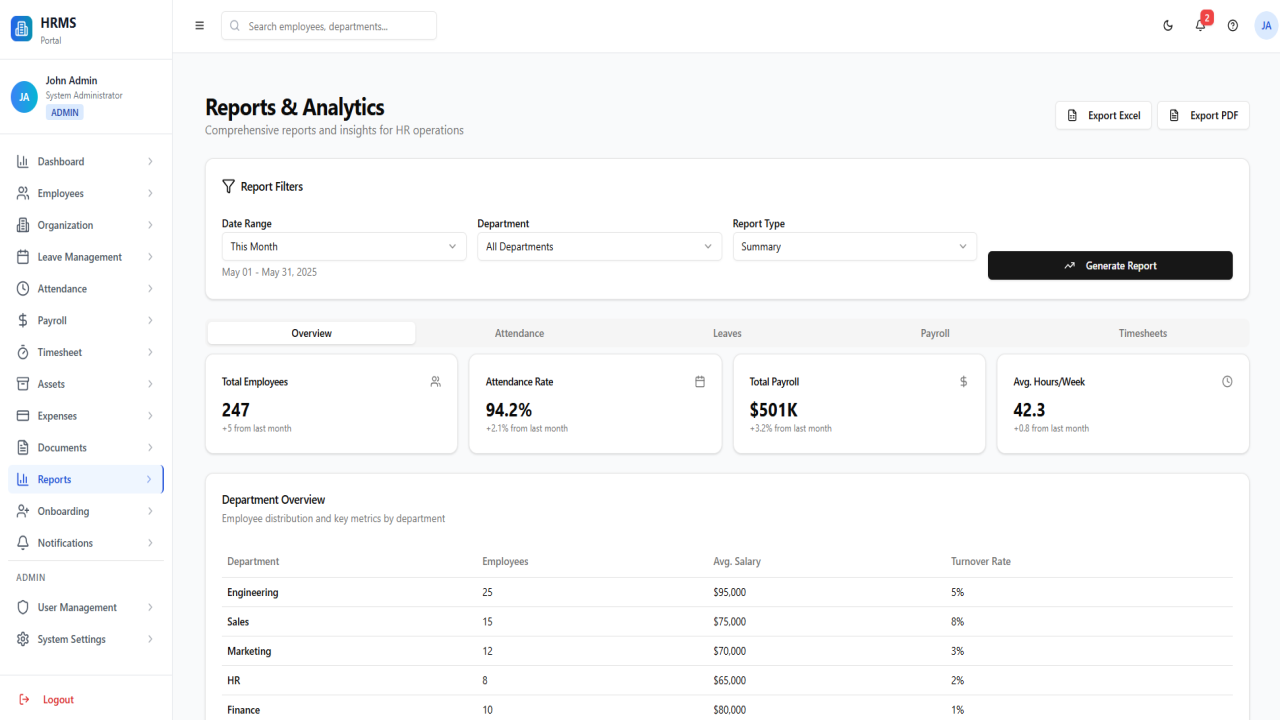Collapse sidebar with hamburger menu icon
This screenshot has width=1280, height=720.
tap(199, 26)
